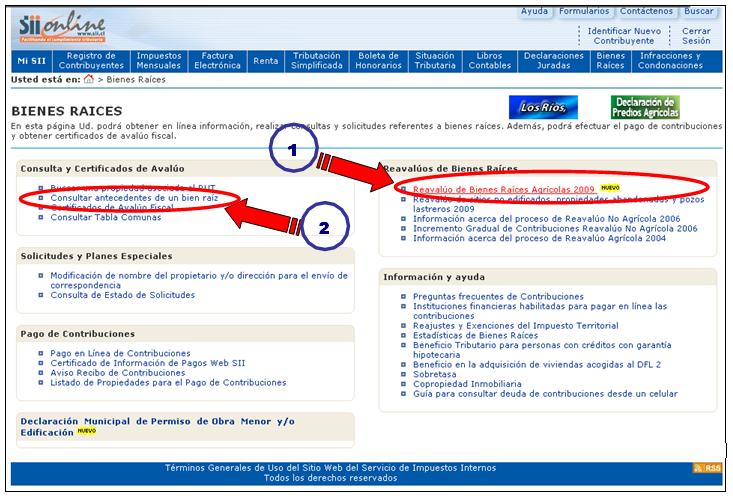Open Copropiedad Inmobiliaria link

pos(467,384)
